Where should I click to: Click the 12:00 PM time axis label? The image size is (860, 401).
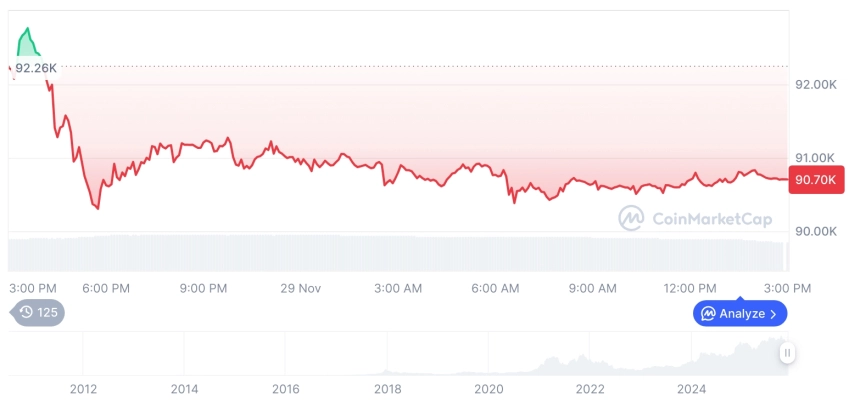pos(691,288)
